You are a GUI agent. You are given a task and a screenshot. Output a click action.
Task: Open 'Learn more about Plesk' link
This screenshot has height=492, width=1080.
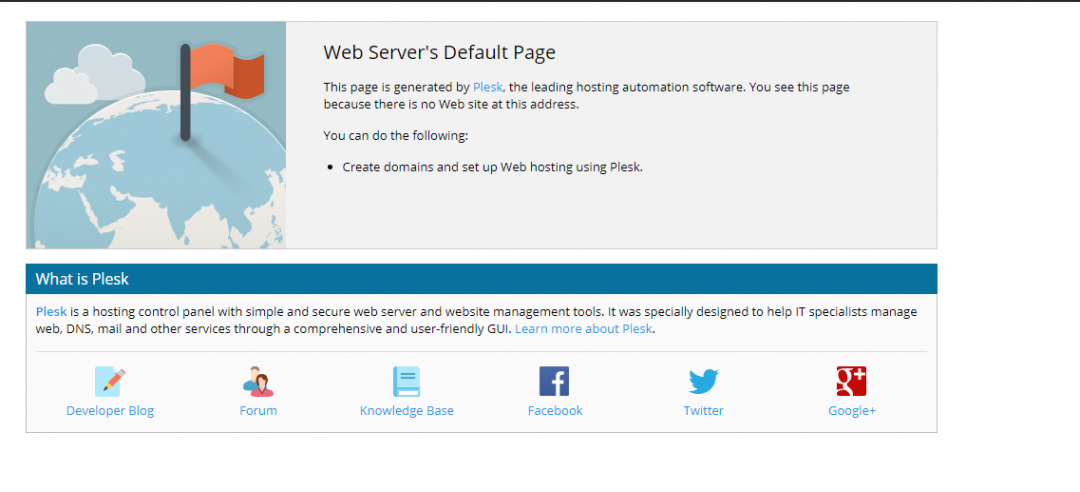584,329
